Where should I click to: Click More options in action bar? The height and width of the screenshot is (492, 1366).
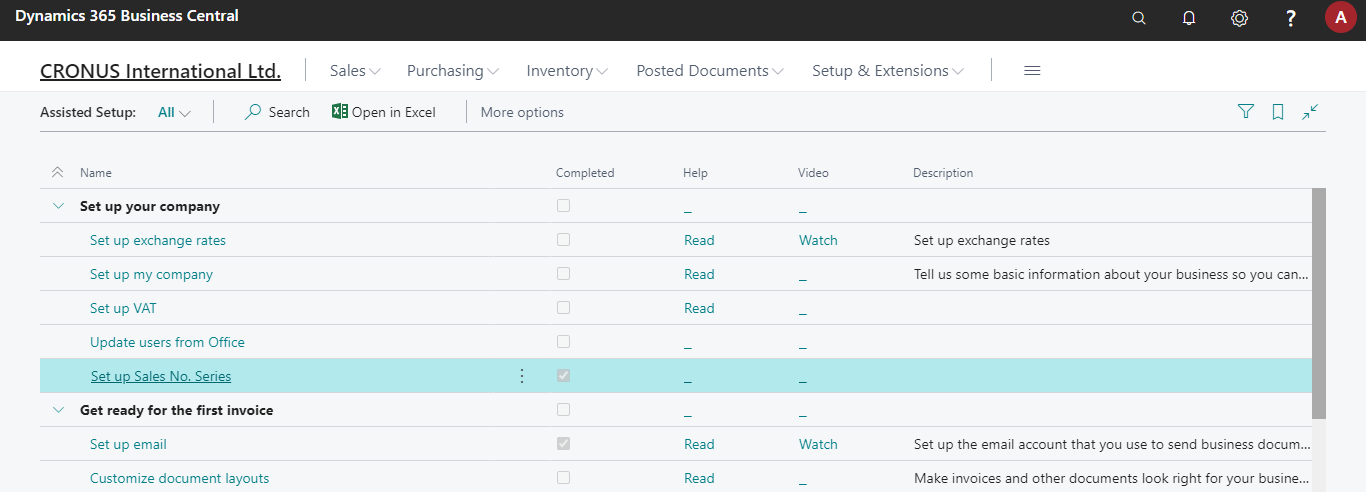(x=522, y=112)
